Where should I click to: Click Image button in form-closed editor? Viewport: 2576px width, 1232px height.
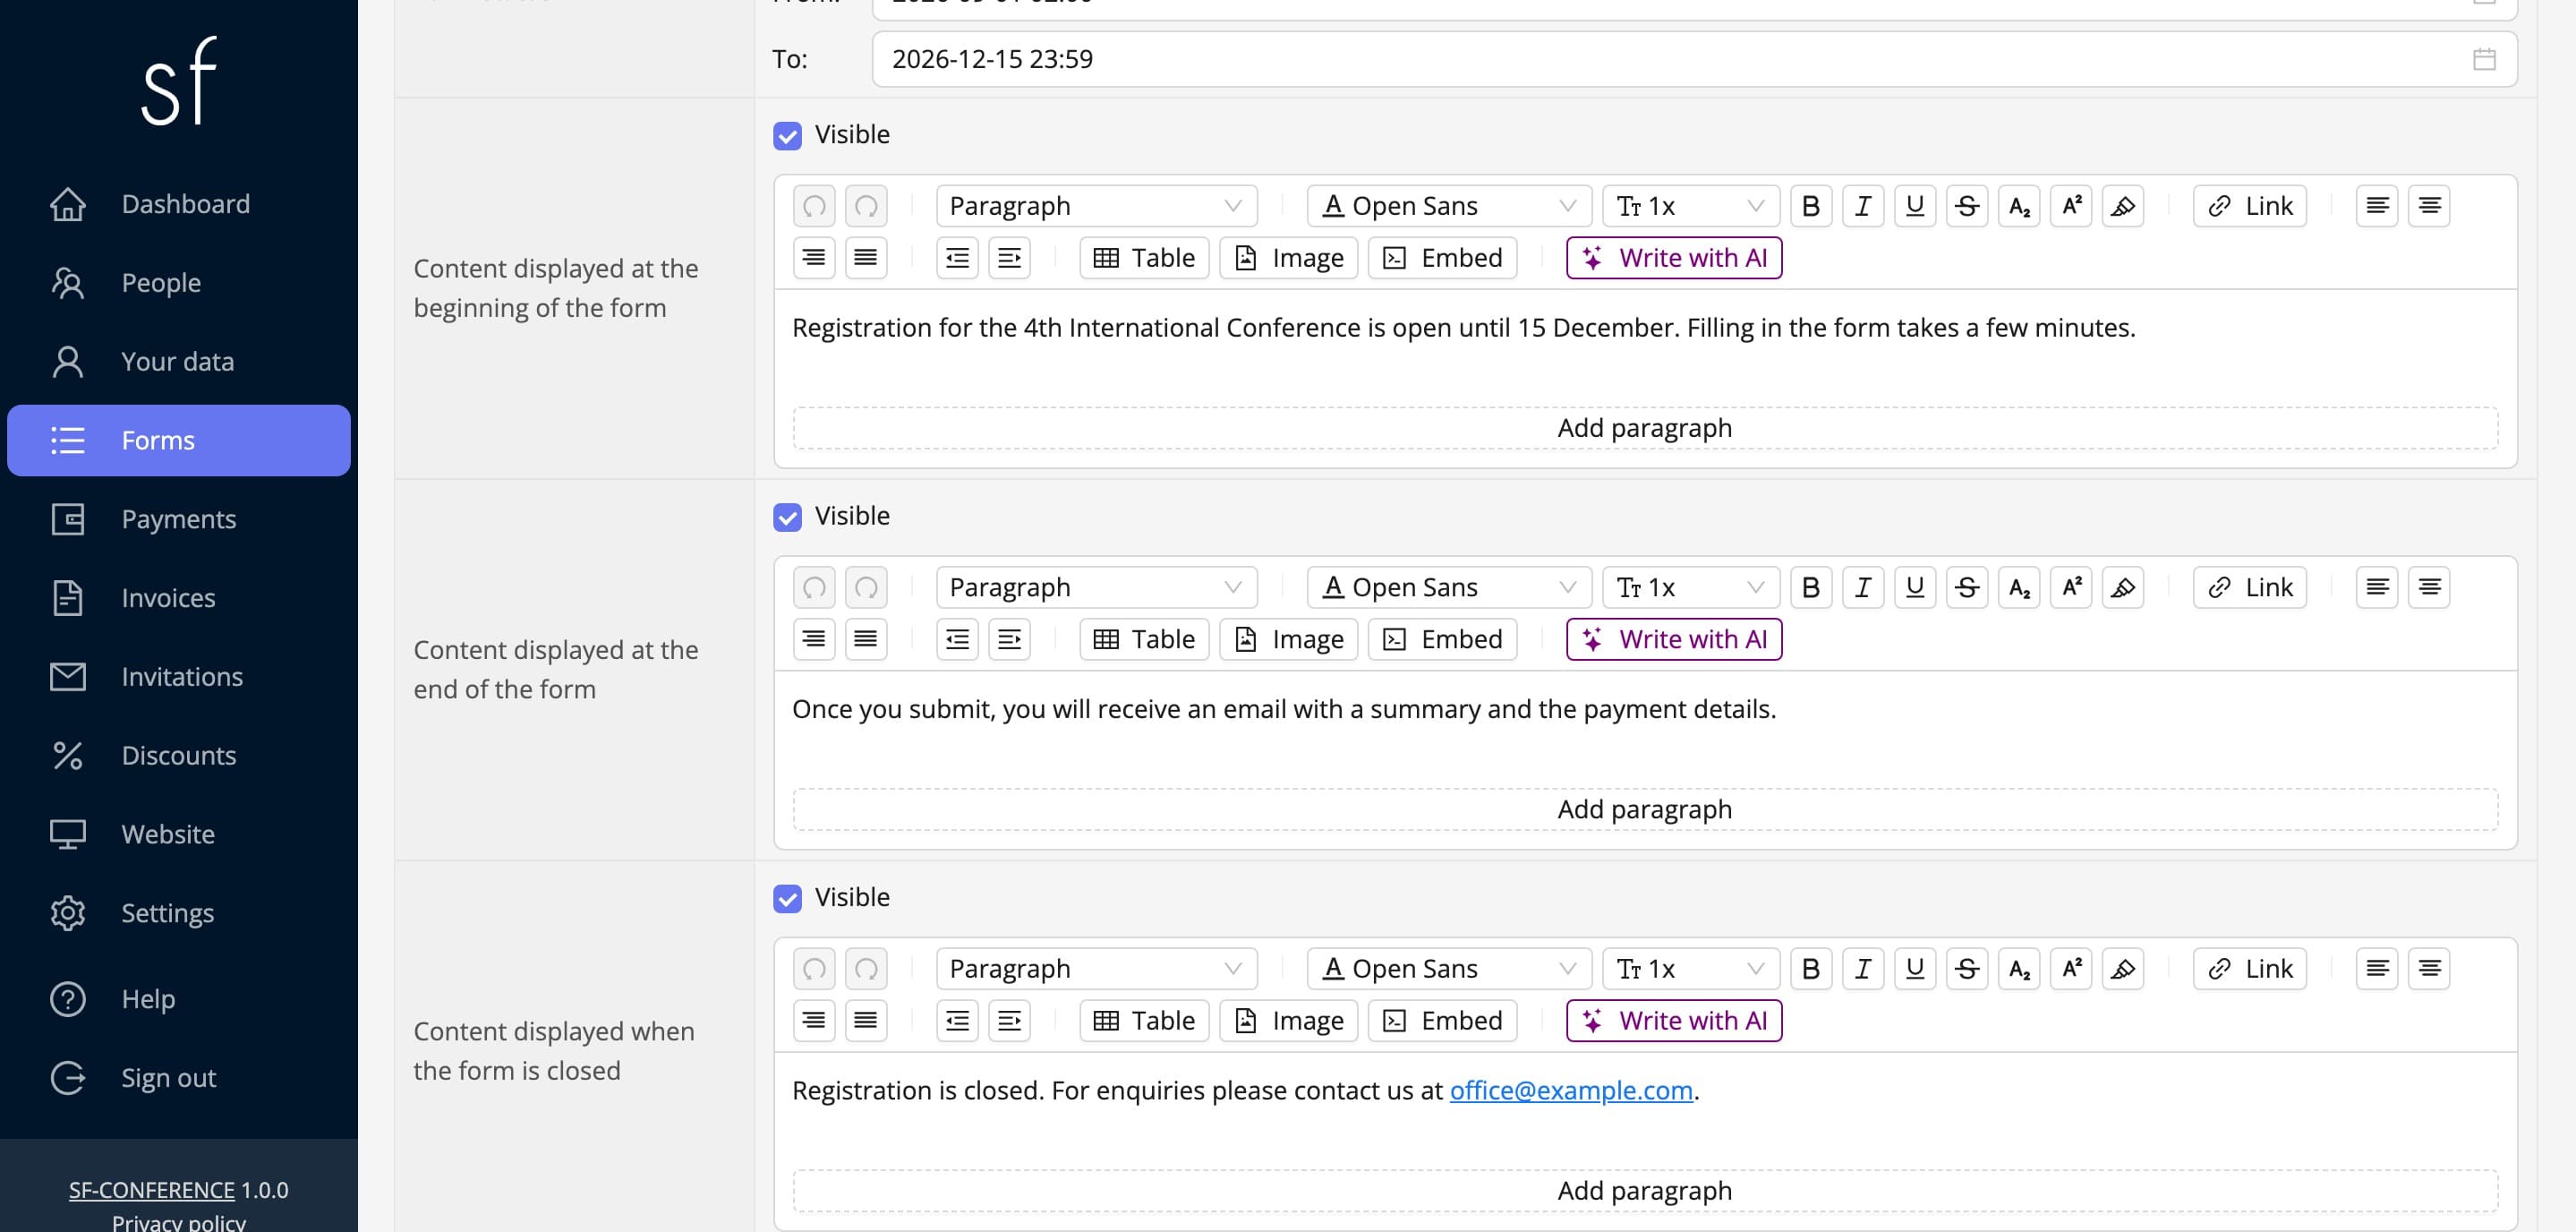pyautogui.click(x=1288, y=1021)
